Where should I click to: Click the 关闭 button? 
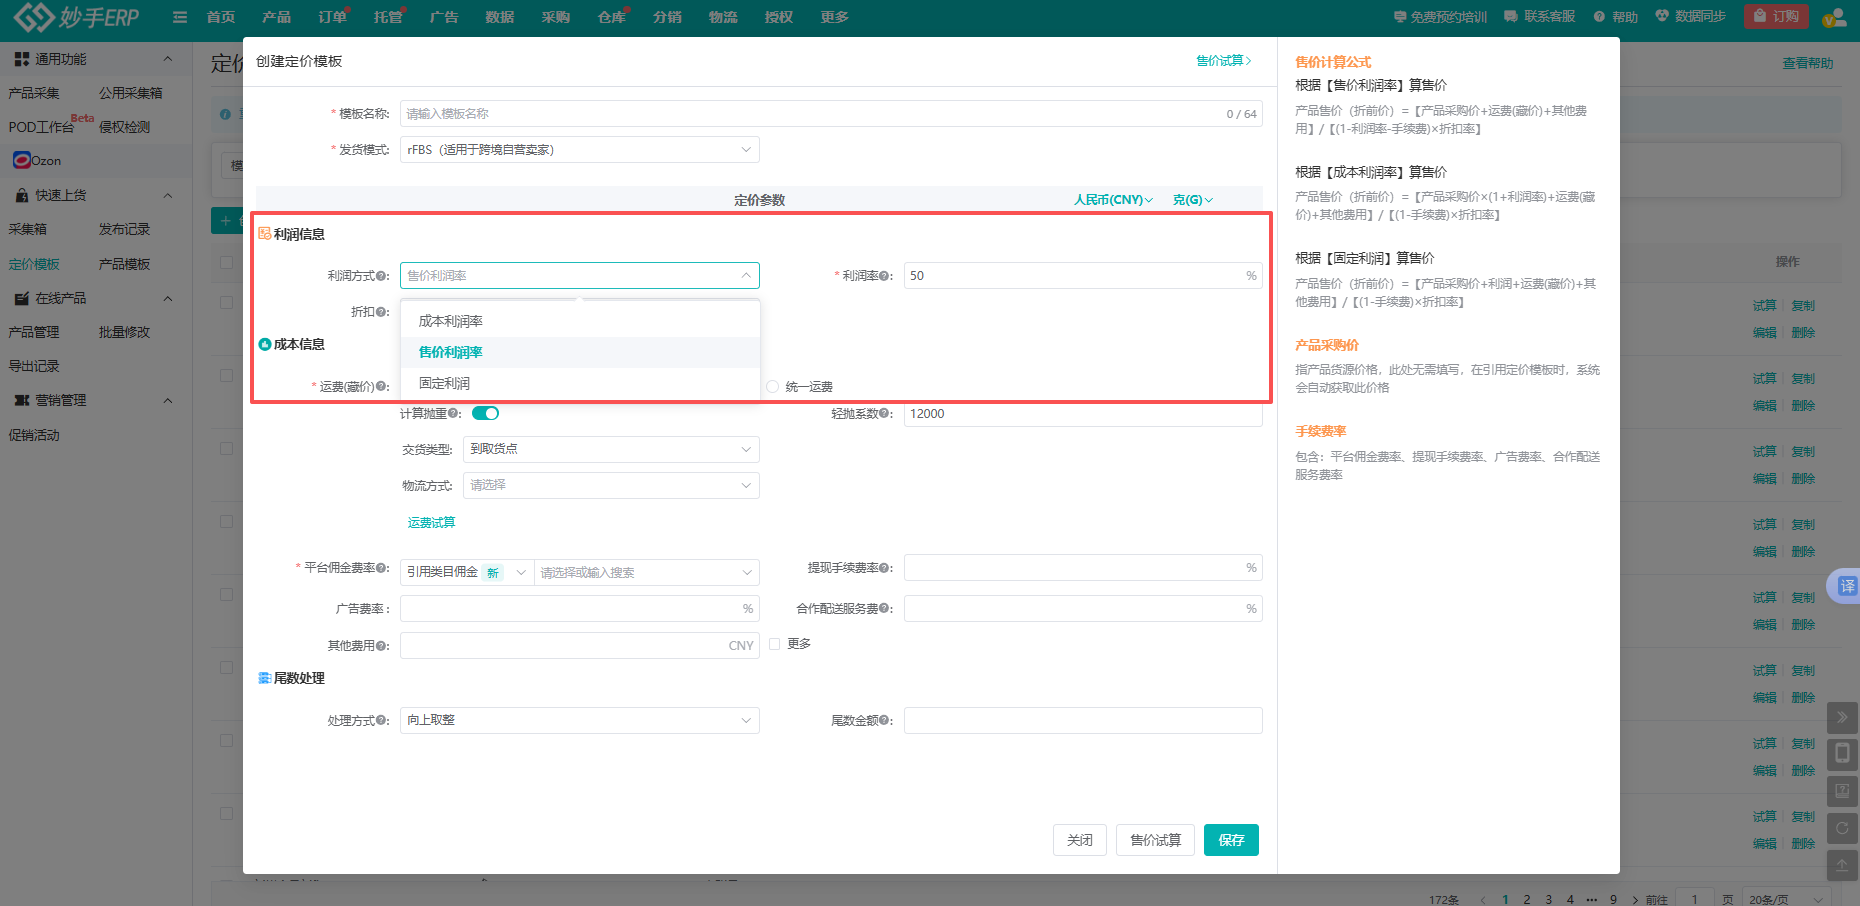[x=1079, y=840]
